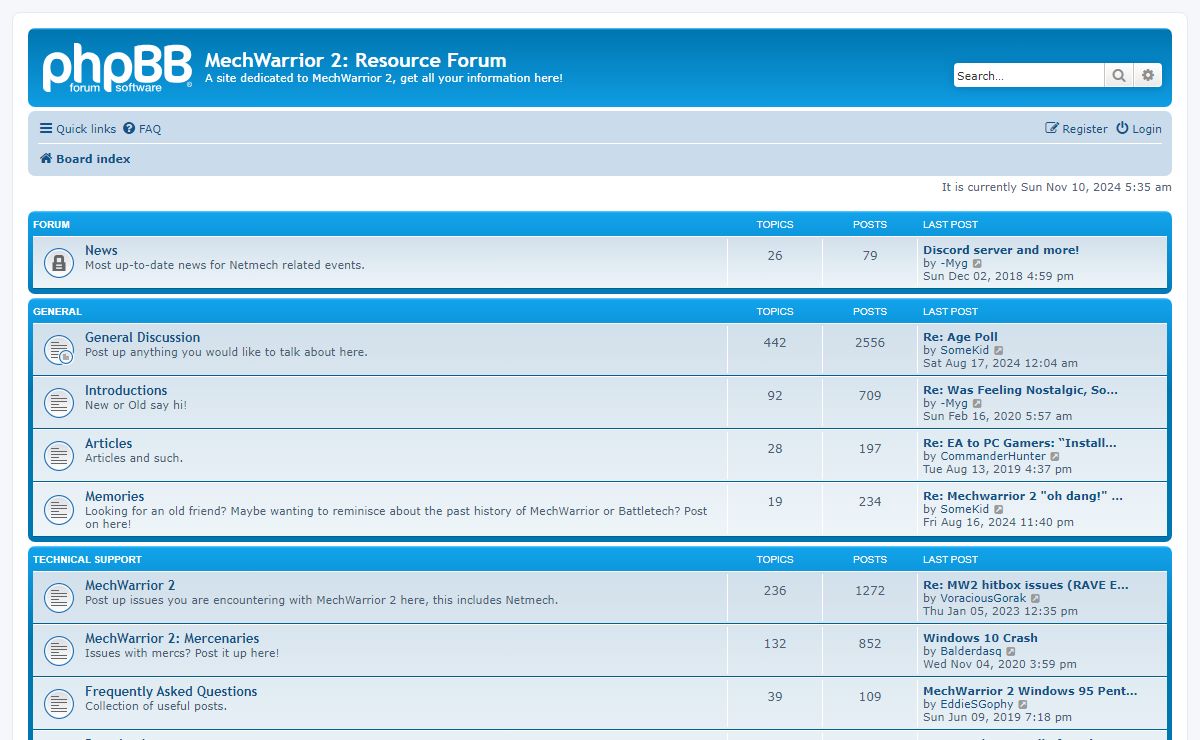Open VoraciousGorak's user profile
The image size is (1200, 740).
pyautogui.click(x=983, y=598)
